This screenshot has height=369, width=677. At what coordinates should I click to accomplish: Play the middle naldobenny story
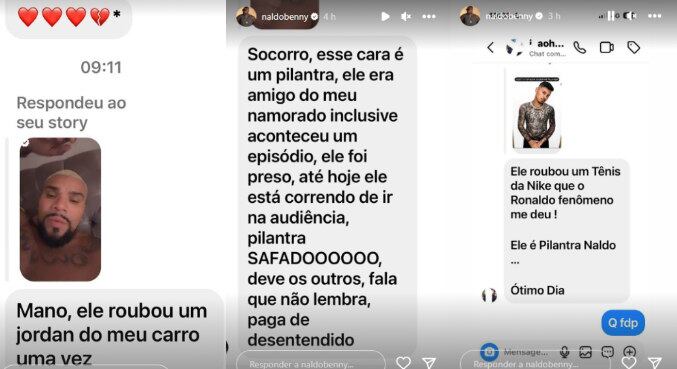[x=386, y=17]
